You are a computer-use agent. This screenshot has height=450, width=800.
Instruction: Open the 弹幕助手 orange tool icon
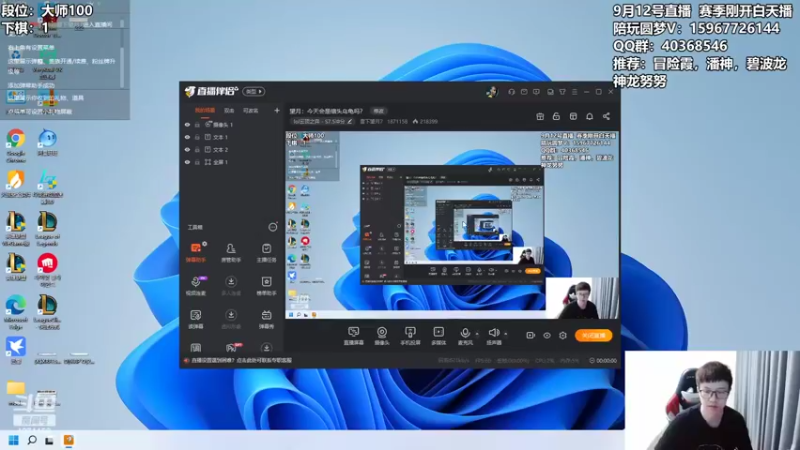[196, 252]
